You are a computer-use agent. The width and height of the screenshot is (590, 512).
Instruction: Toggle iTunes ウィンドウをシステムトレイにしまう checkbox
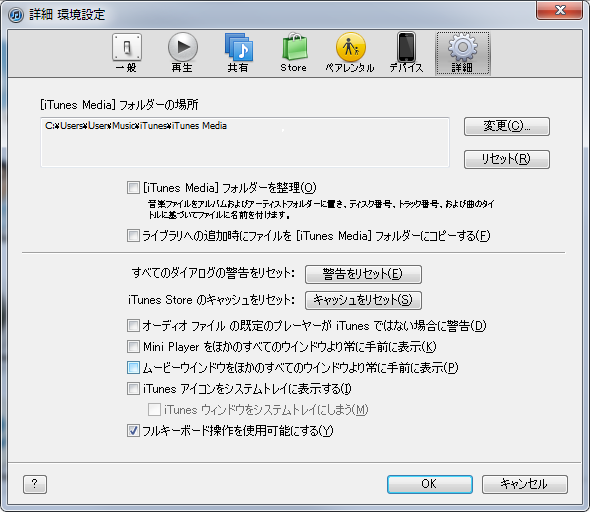[154, 409]
